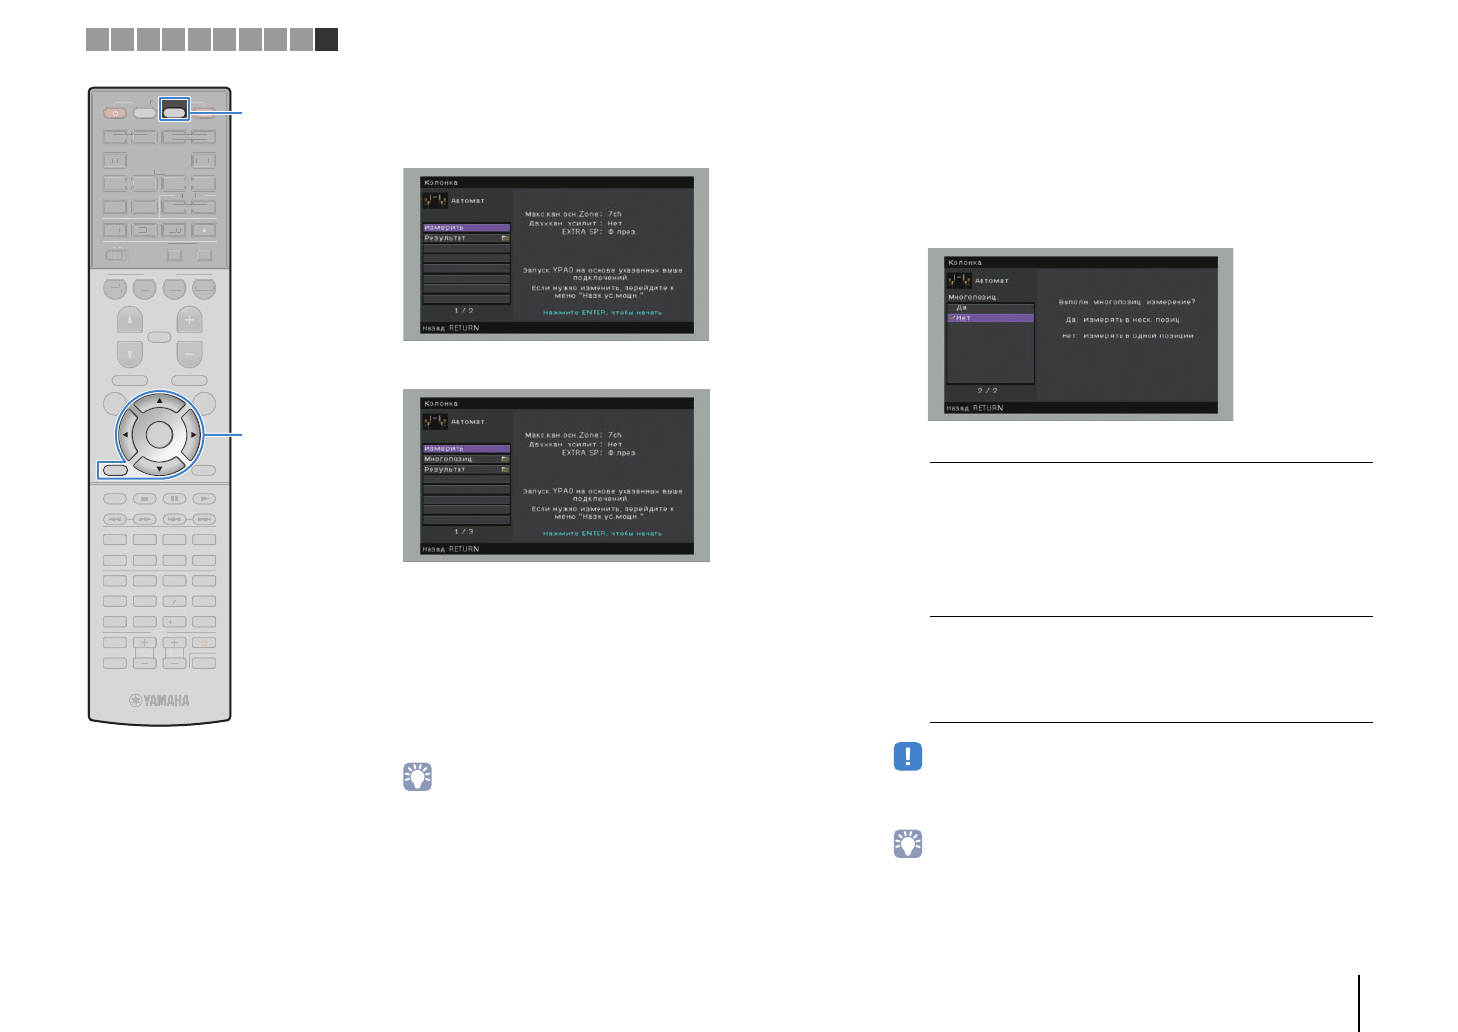Viewport: 1458px width, 1032px height.
Task: Open 'Результат' folder in first menu screen
Action: click(466, 238)
